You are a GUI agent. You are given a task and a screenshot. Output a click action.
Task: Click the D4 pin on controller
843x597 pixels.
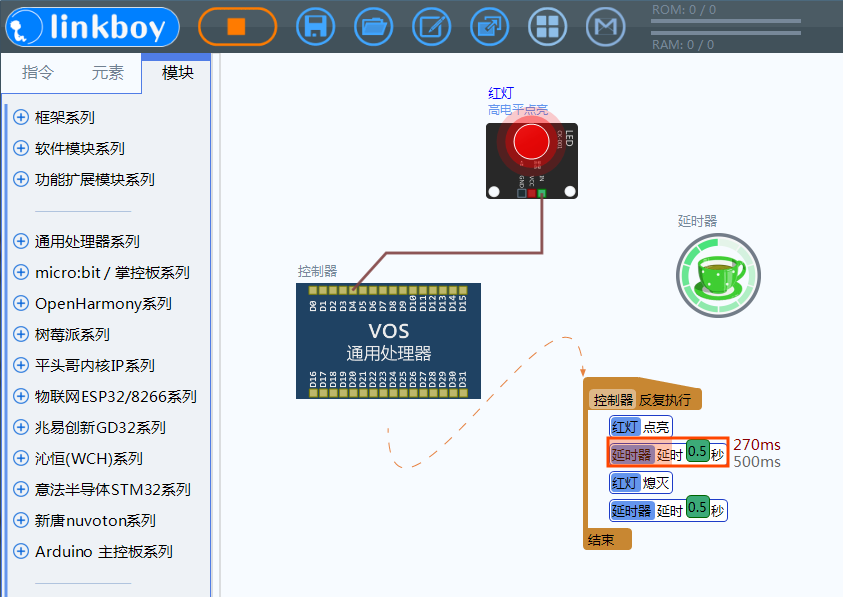pos(353,290)
